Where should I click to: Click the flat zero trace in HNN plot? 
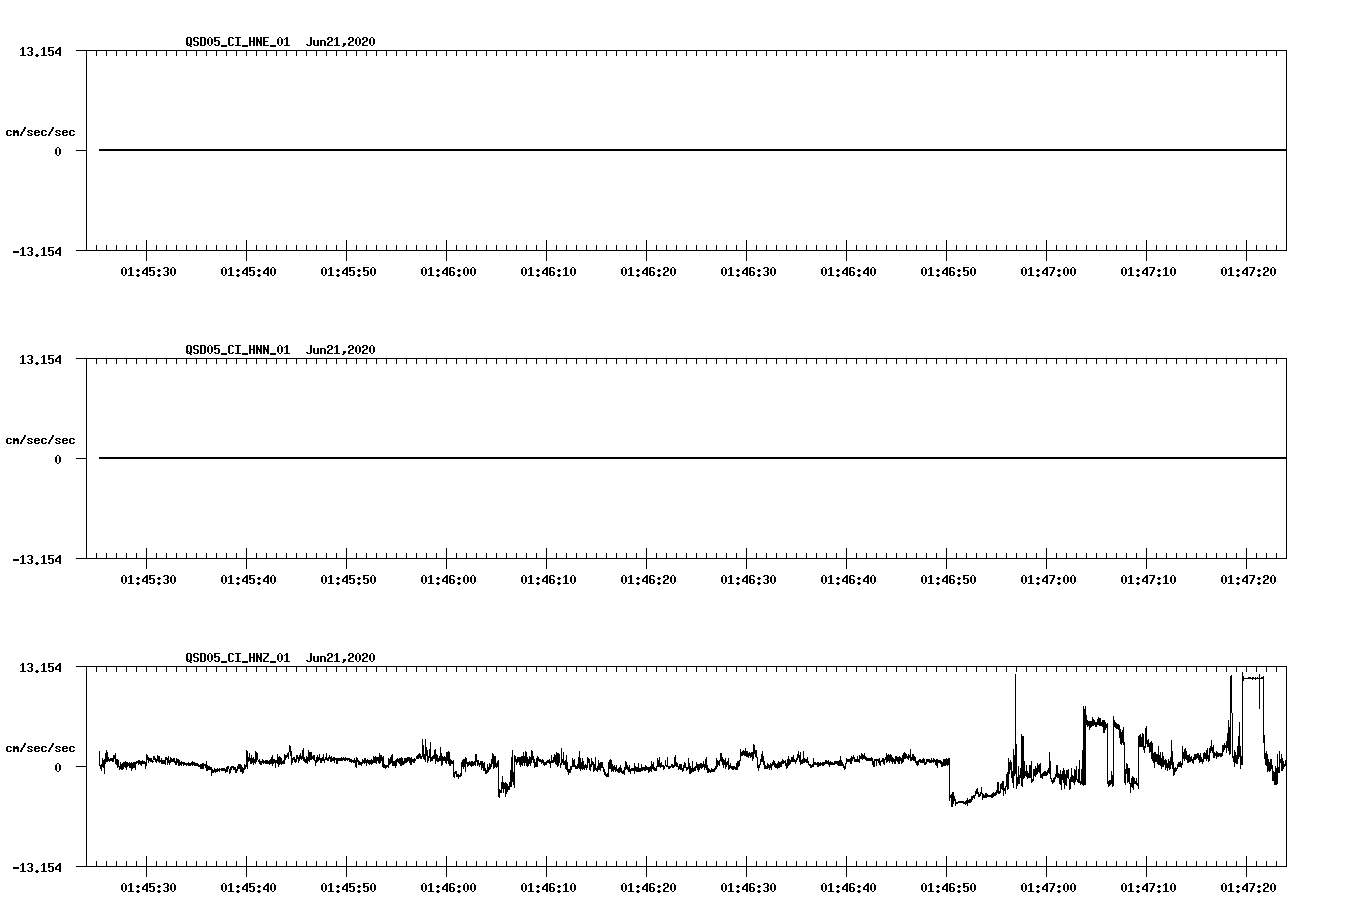click(x=692, y=458)
